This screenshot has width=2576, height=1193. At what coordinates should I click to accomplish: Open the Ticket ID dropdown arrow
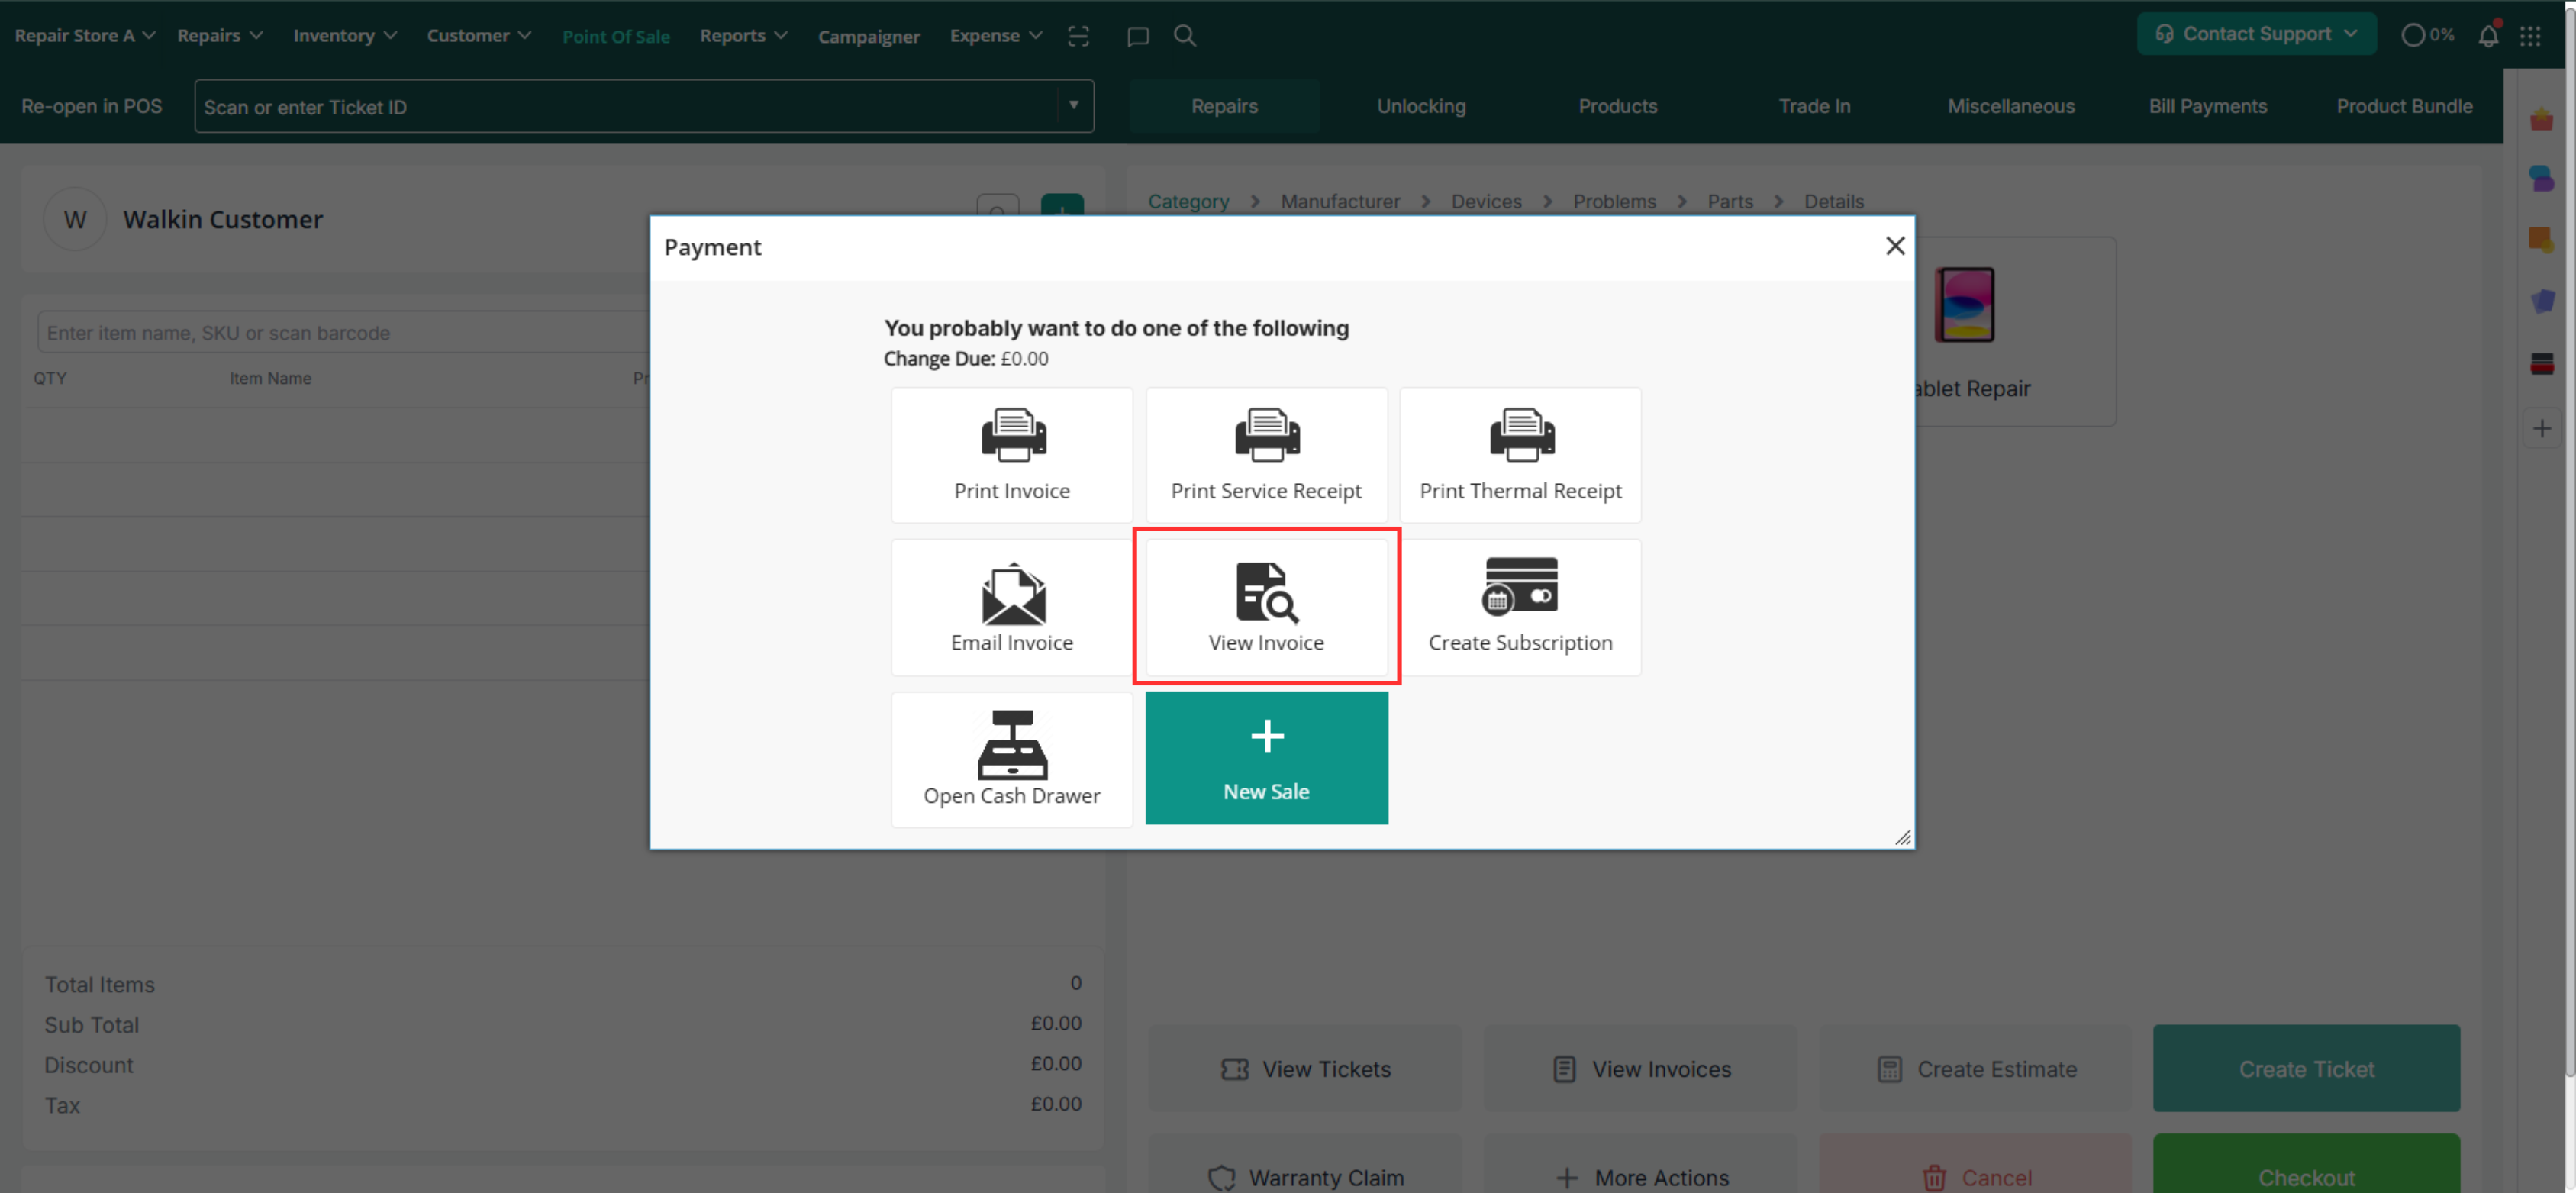[1073, 105]
